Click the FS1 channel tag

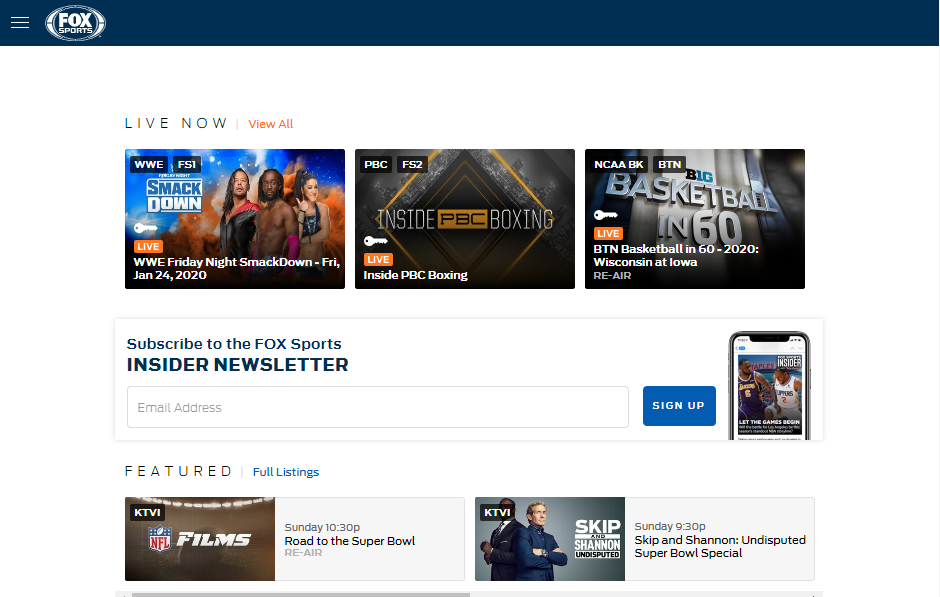(187, 164)
